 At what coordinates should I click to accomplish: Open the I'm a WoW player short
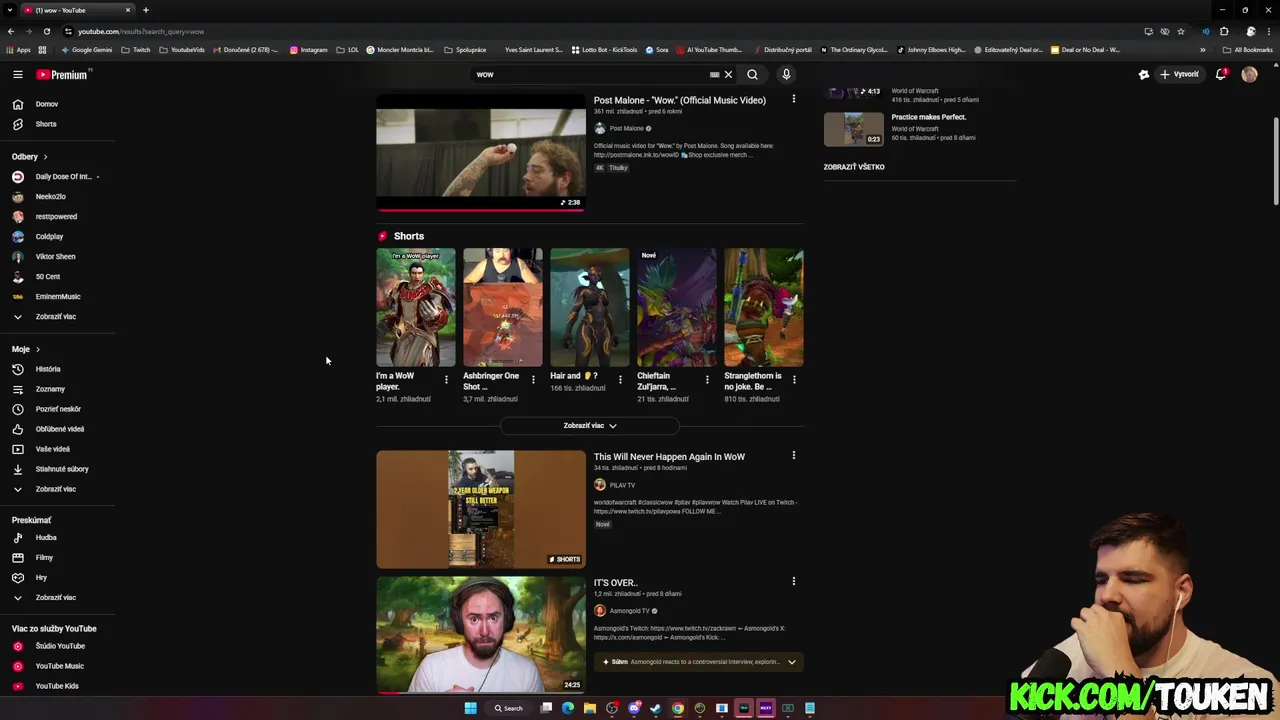(x=415, y=308)
